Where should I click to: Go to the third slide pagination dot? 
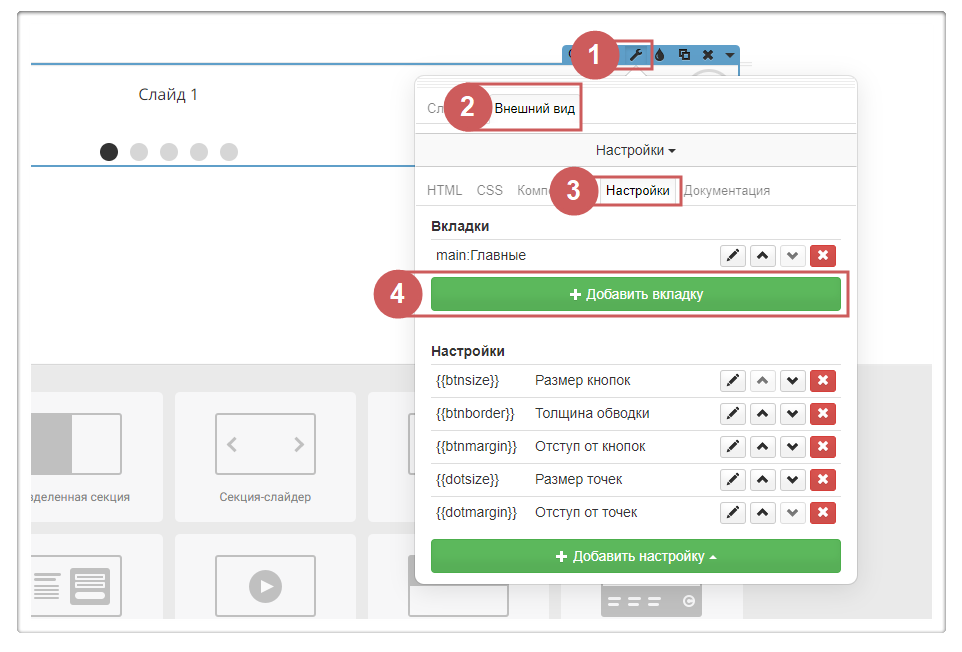(169, 152)
